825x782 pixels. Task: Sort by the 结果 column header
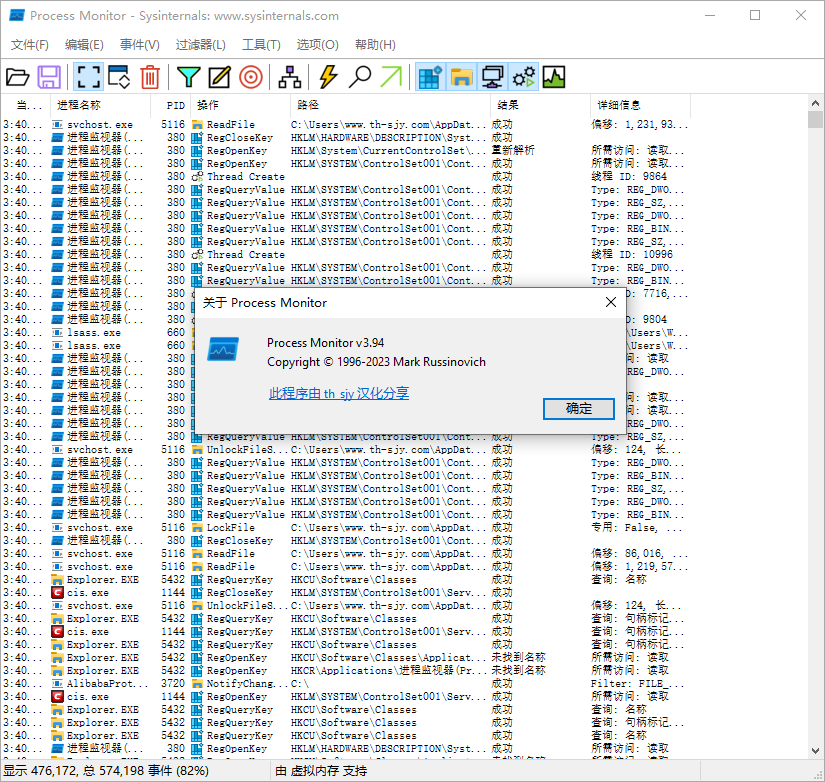click(540, 105)
